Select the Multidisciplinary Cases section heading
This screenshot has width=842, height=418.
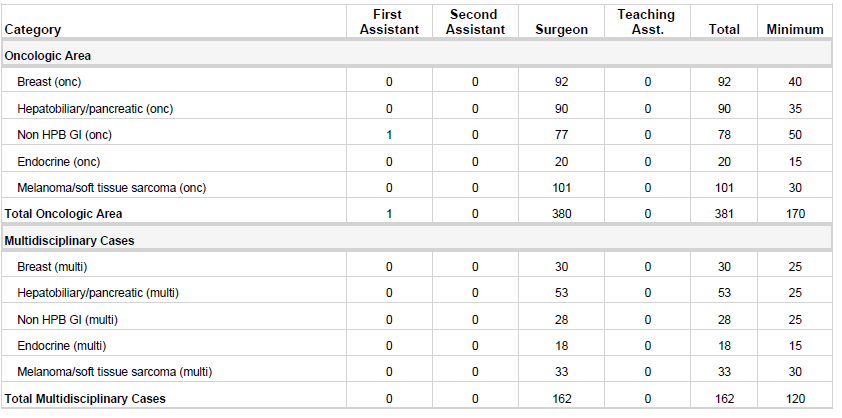coord(69,241)
